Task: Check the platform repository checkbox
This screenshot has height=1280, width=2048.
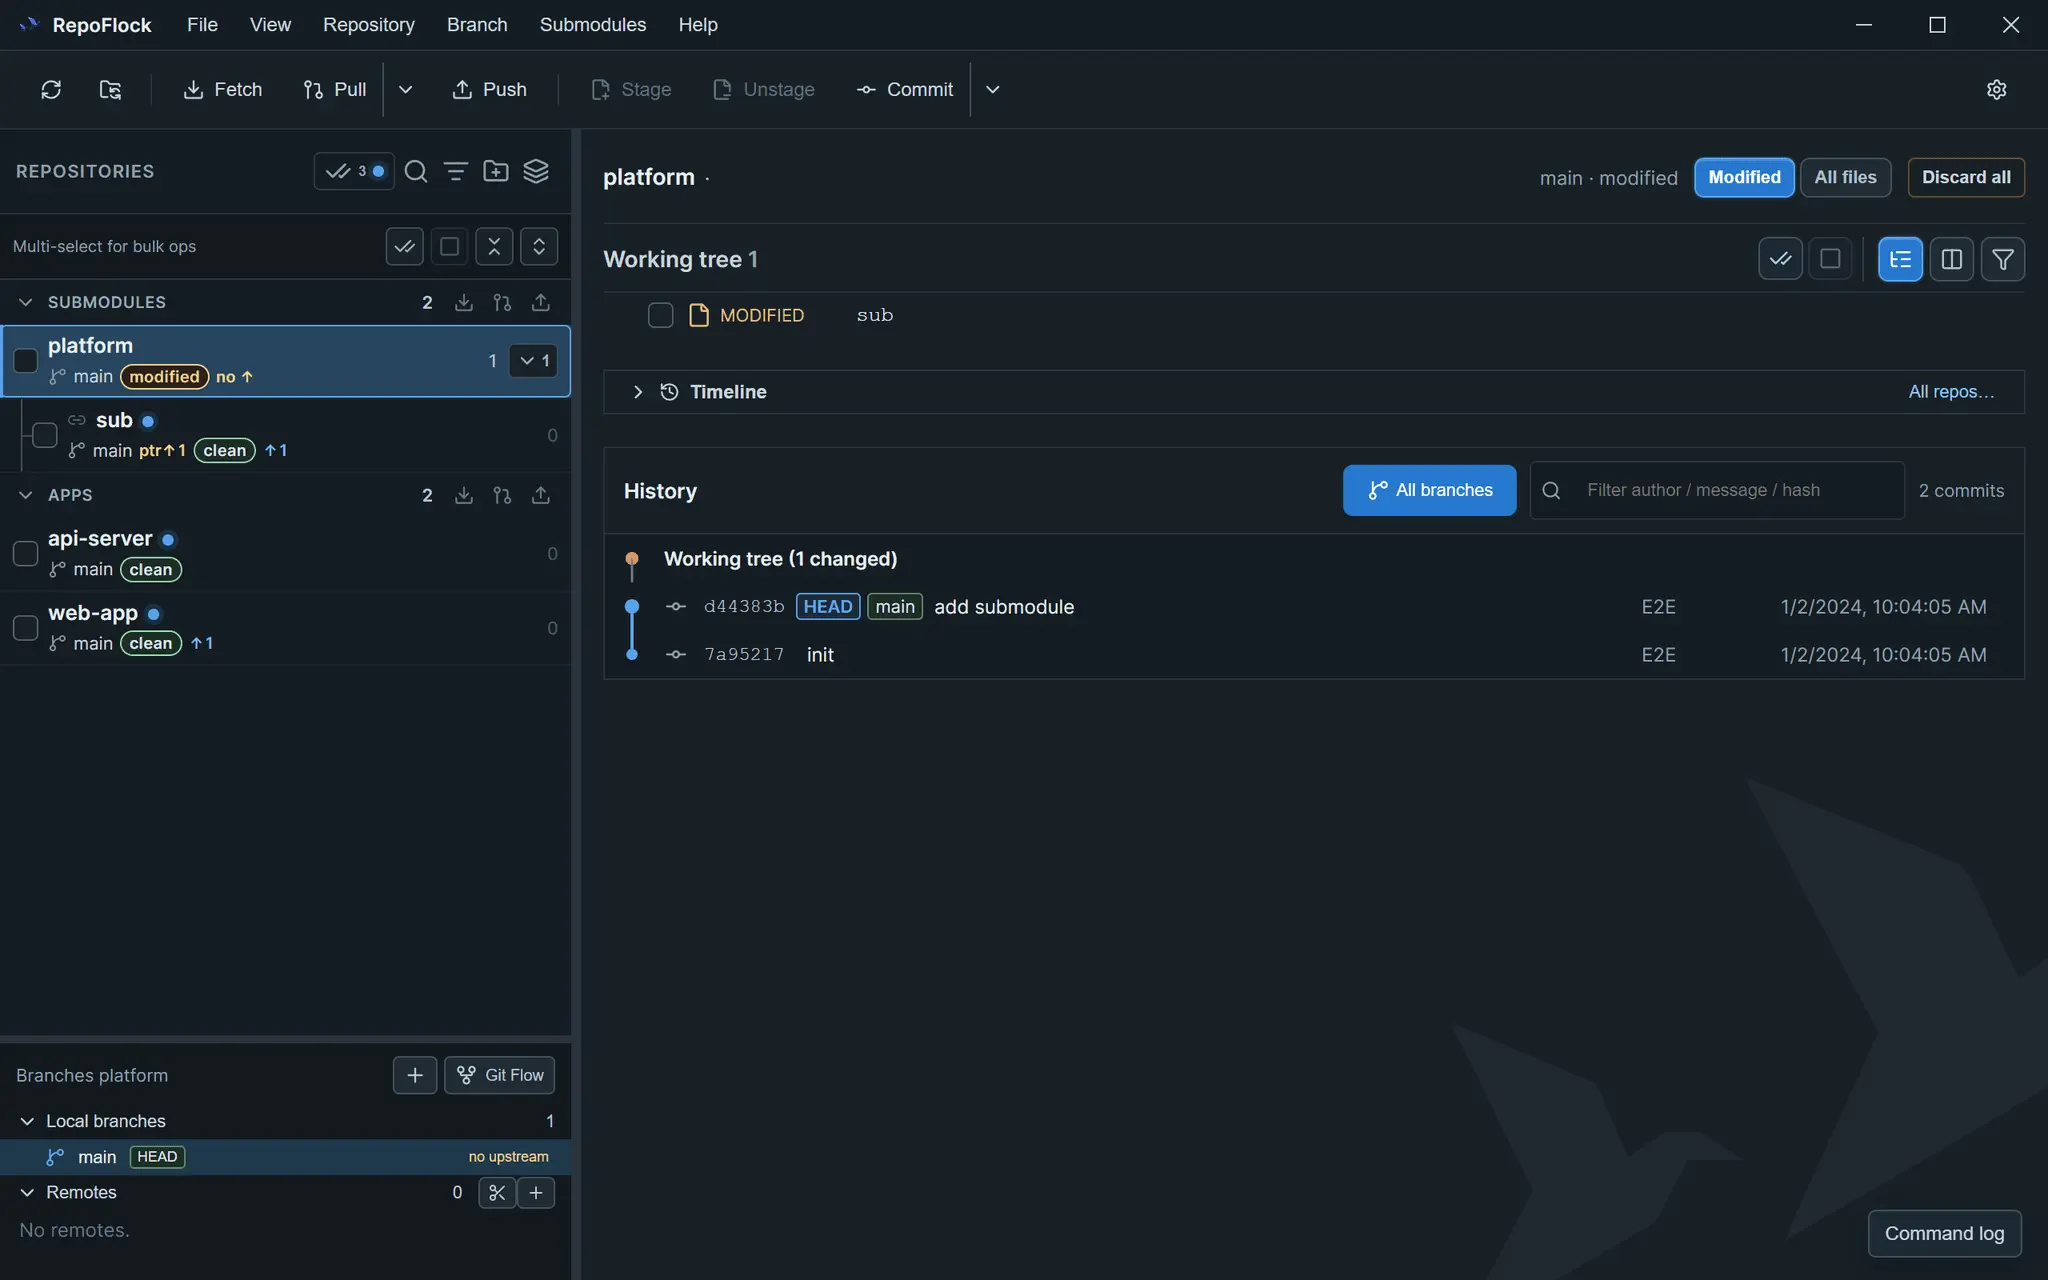Action: click(x=26, y=361)
